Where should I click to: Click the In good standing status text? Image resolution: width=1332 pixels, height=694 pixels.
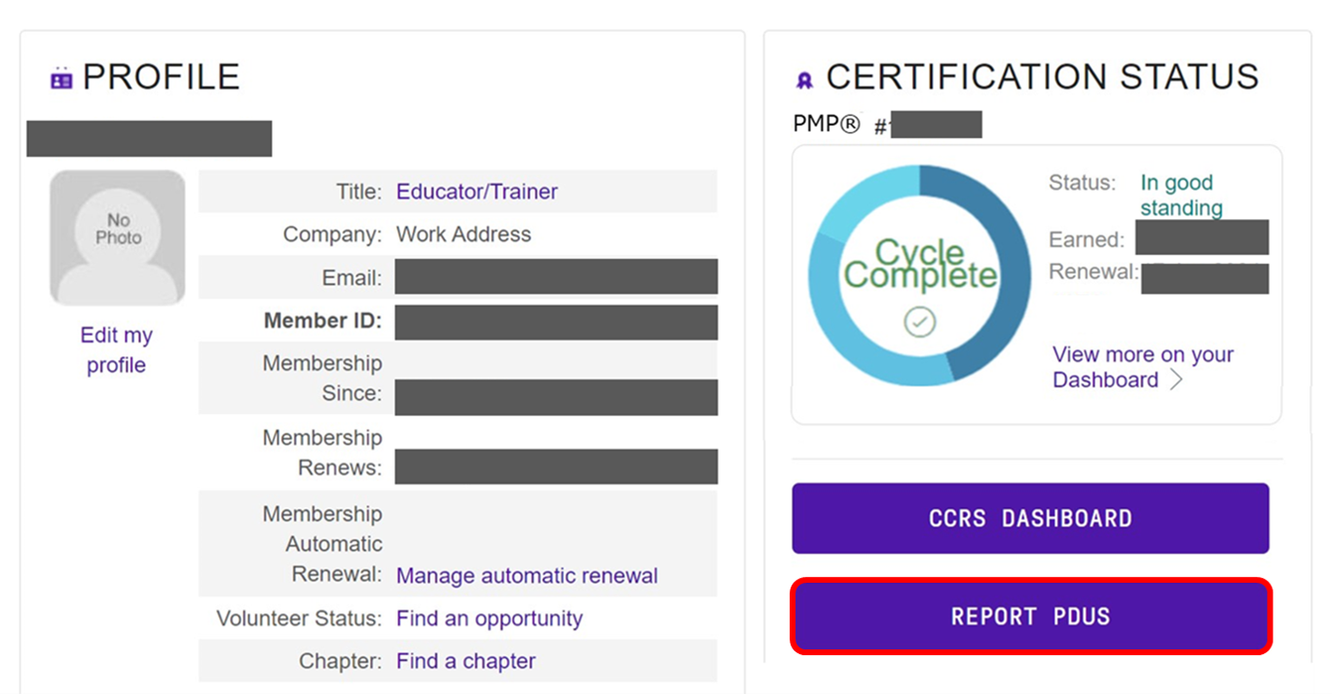[1180, 195]
